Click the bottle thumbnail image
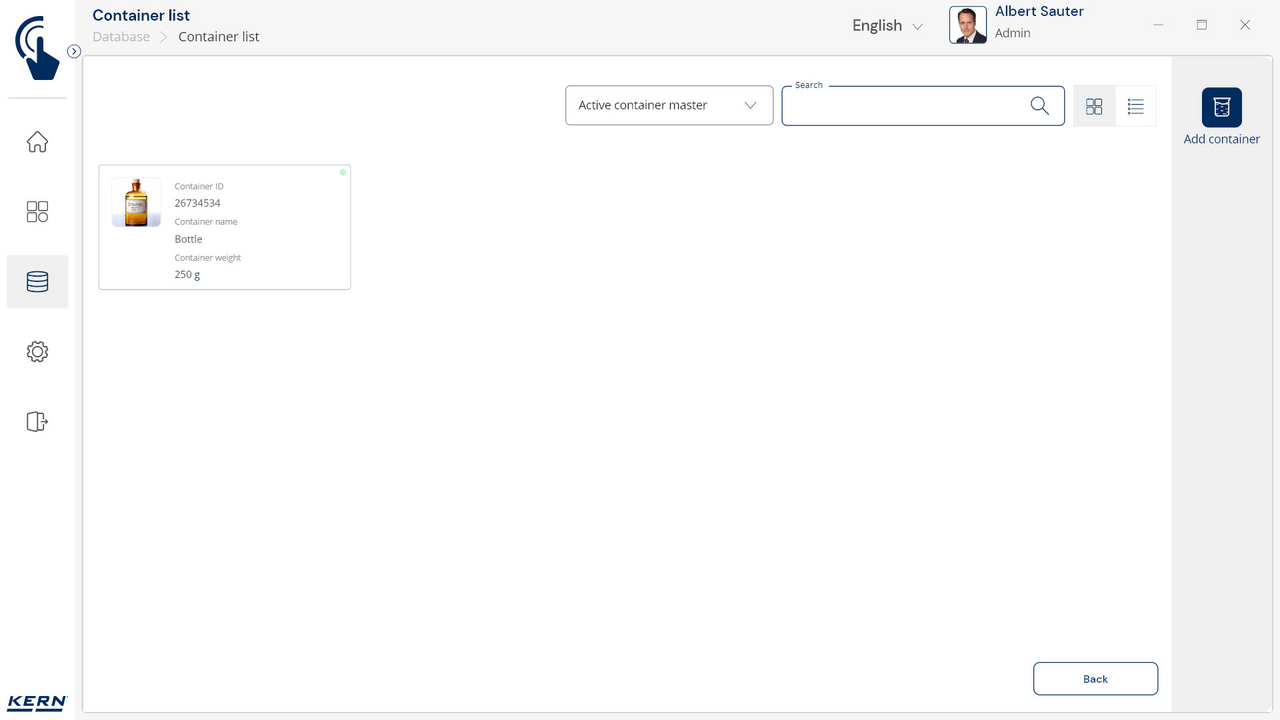The height and width of the screenshot is (720, 1280). click(x=136, y=202)
